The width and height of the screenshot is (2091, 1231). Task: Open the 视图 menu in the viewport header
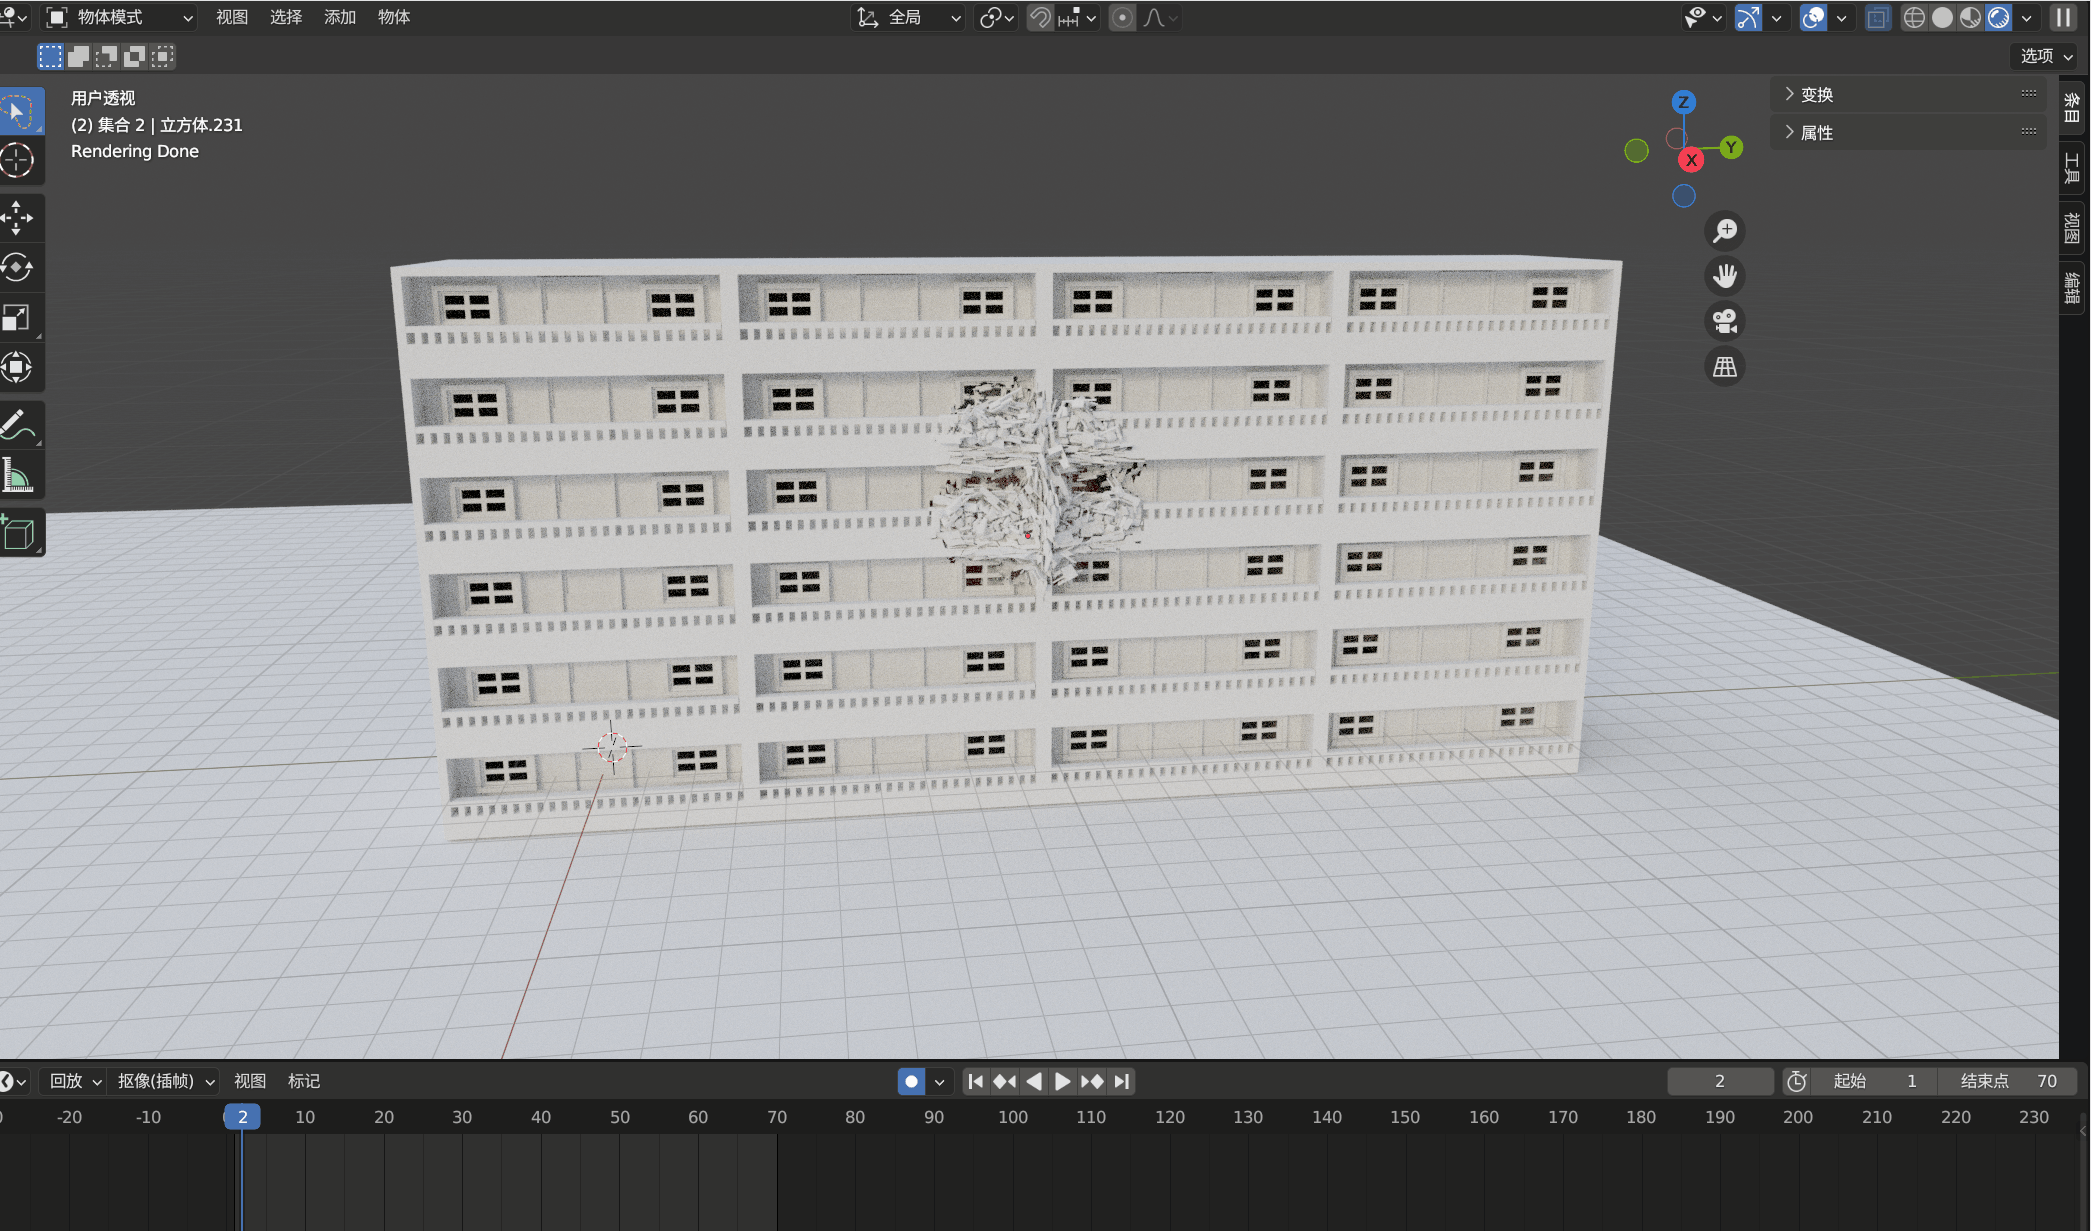(231, 18)
